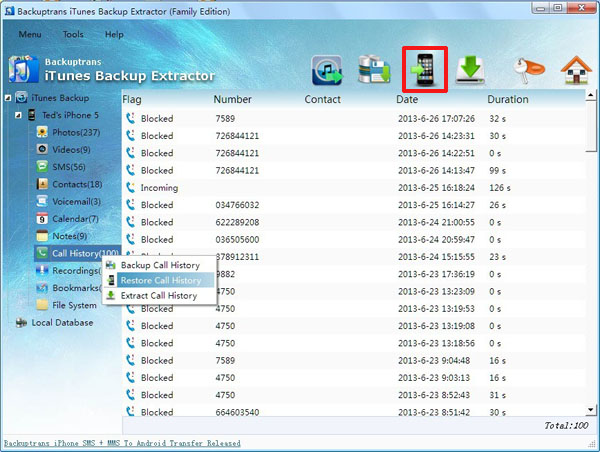The image size is (600, 452).
Task: Click the registration keys toolbar icon
Action: click(529, 70)
